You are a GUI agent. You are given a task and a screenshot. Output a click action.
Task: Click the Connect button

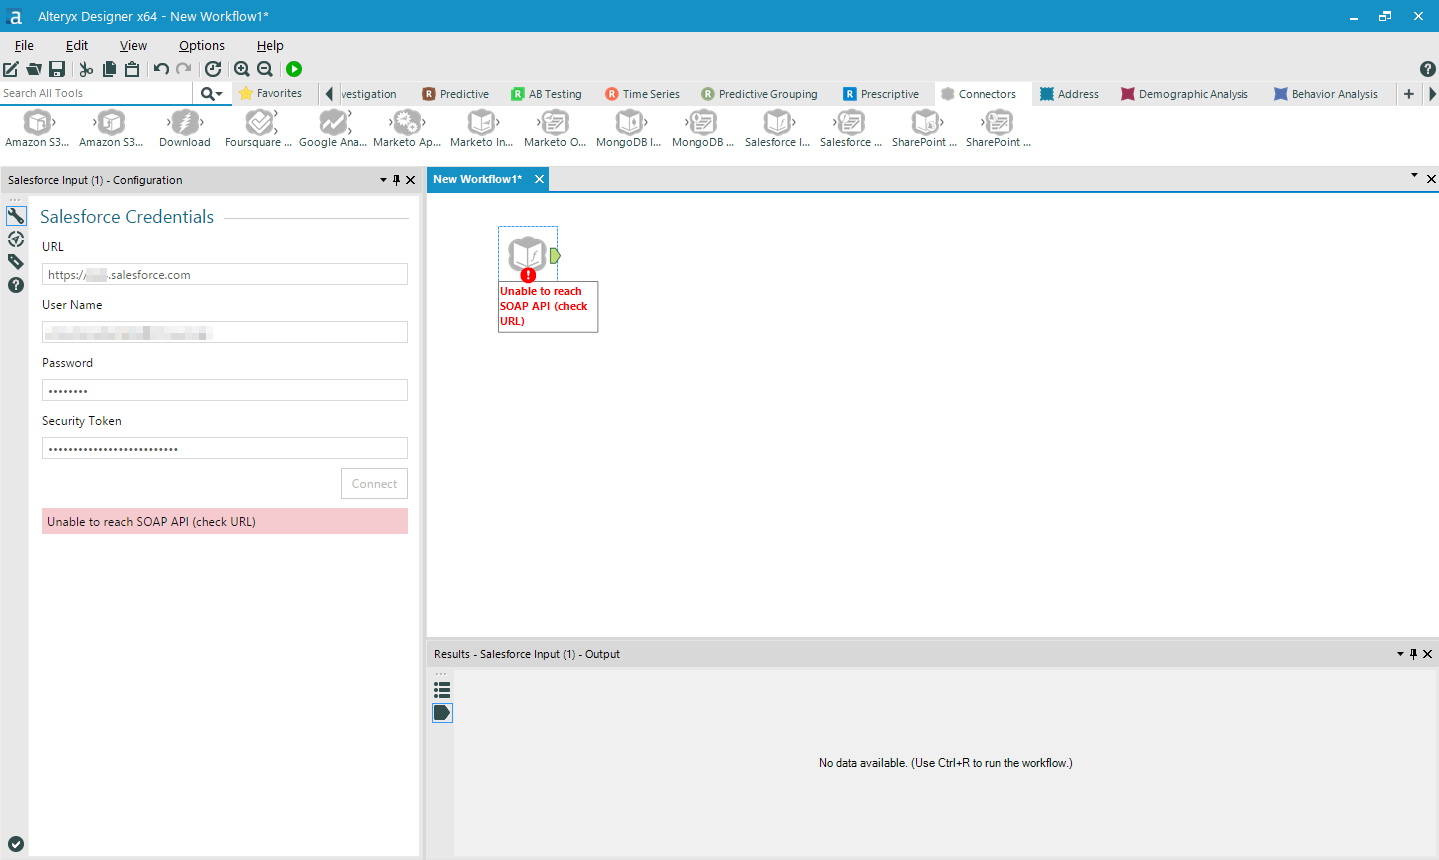tap(374, 483)
